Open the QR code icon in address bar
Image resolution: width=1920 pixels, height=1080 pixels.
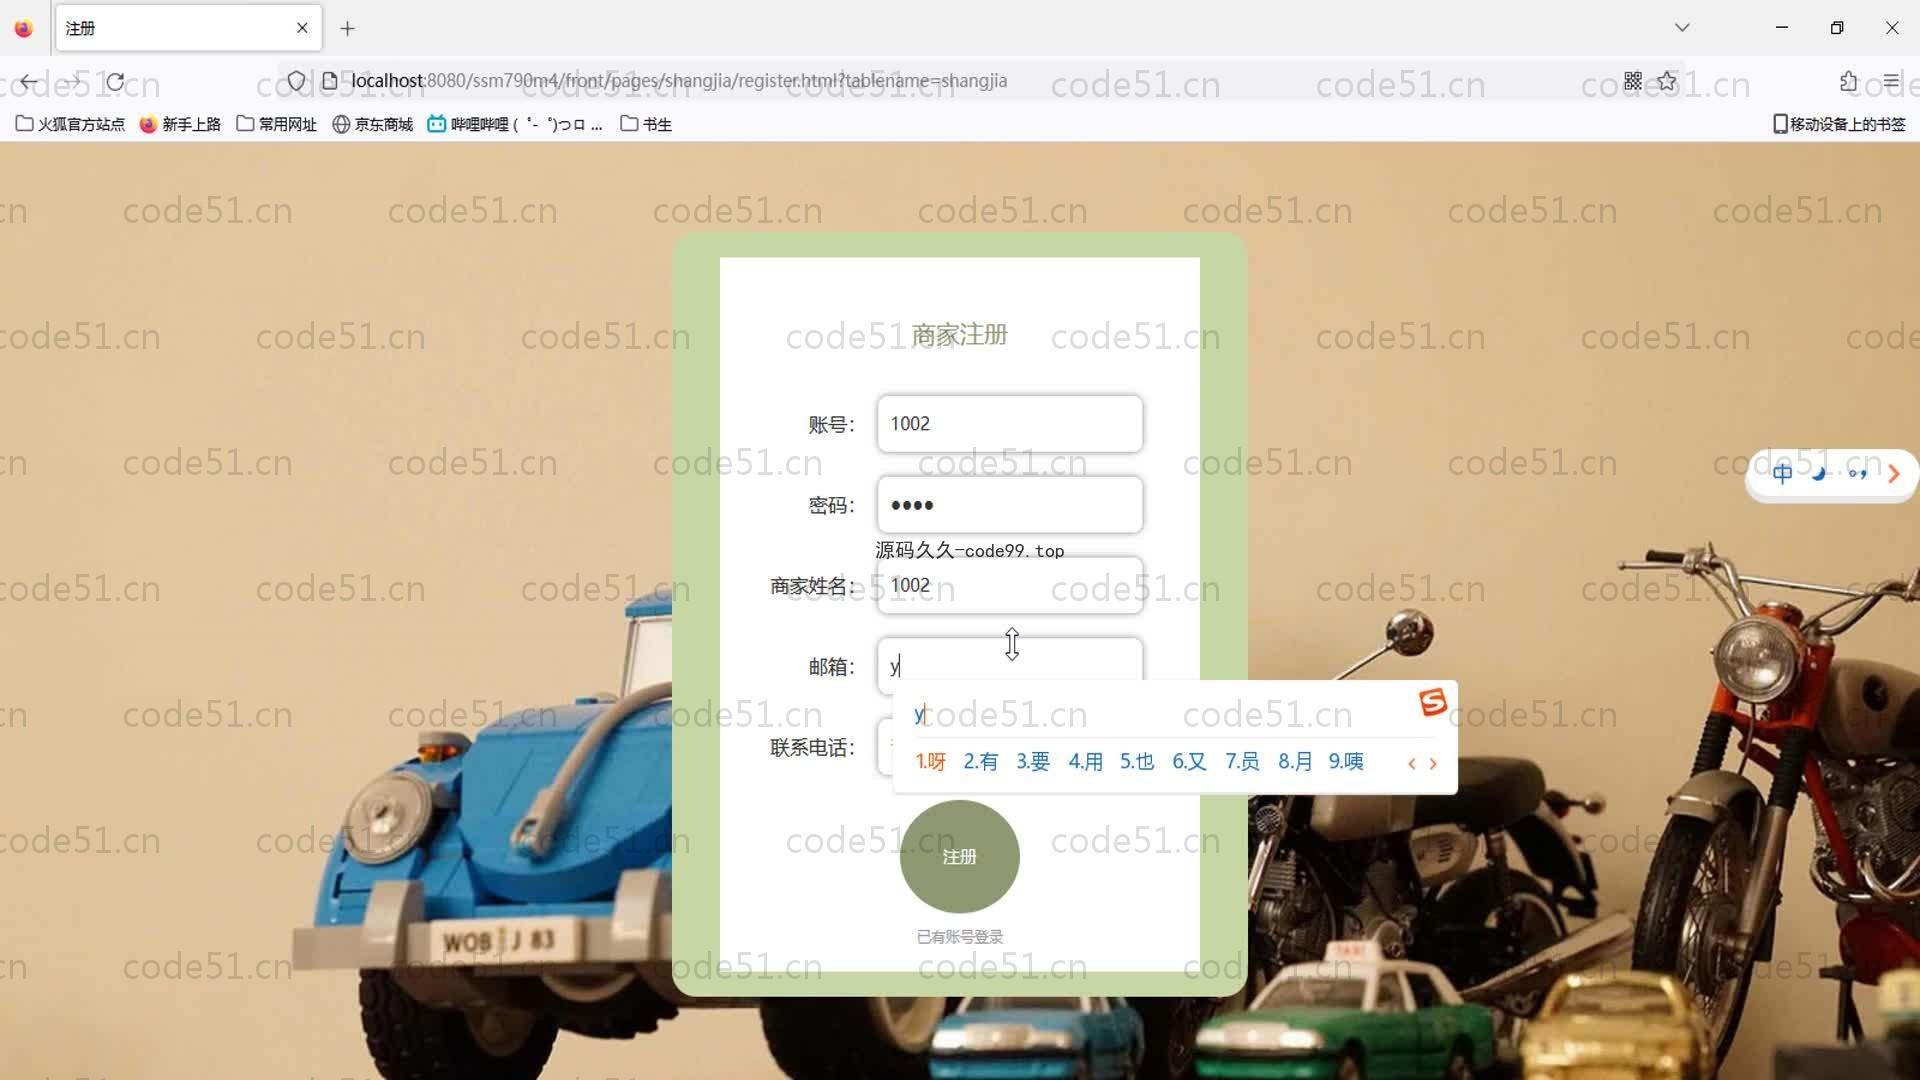pos(1633,81)
